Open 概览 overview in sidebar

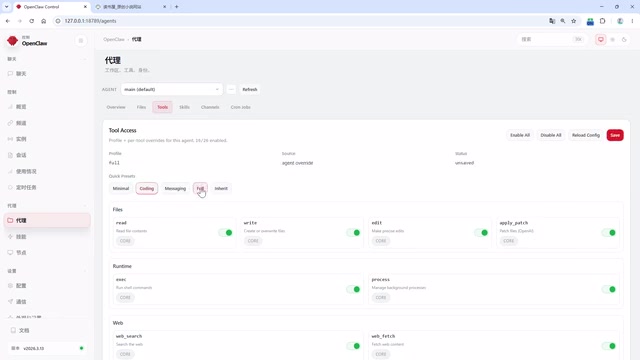coord(47,107)
